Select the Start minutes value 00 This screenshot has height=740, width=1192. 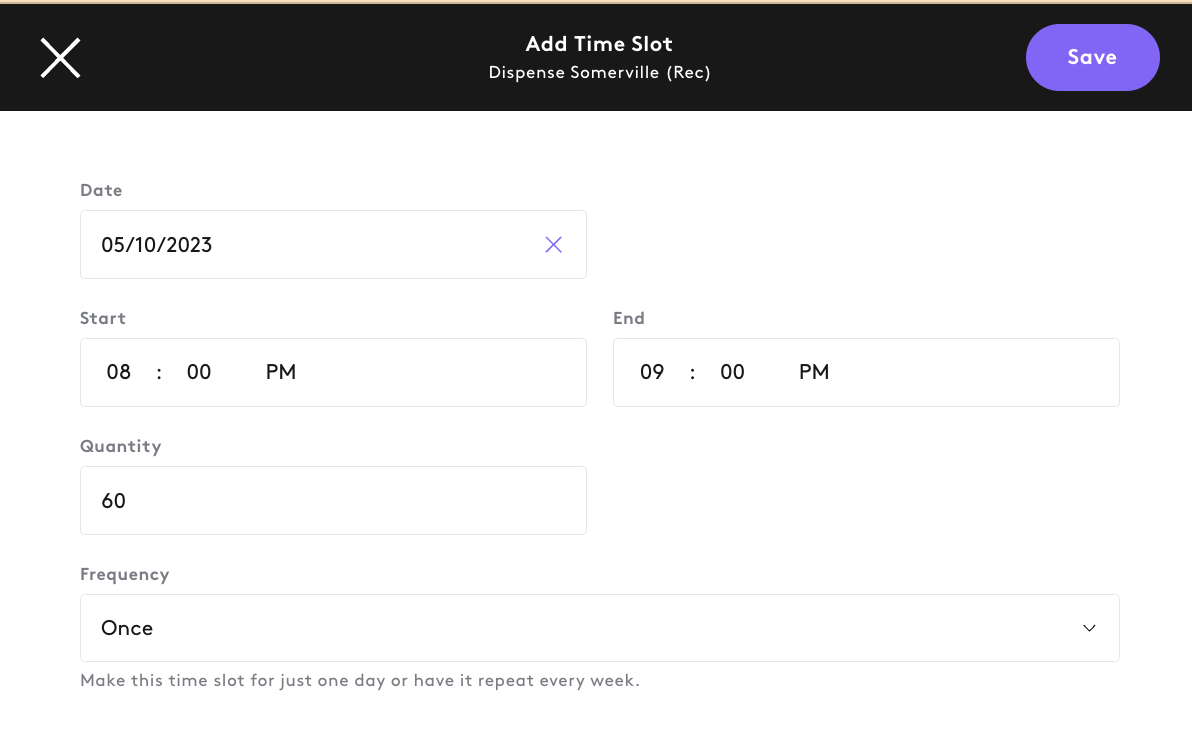199,372
